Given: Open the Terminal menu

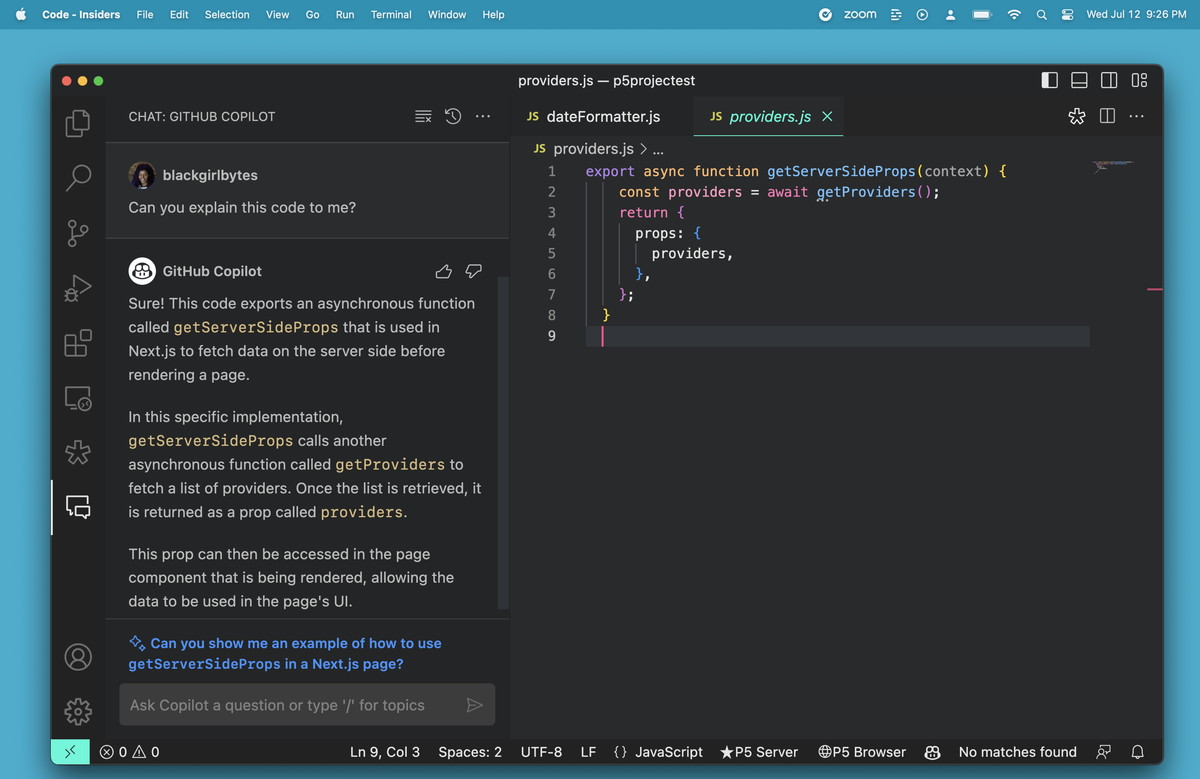Looking at the screenshot, I should point(391,15).
